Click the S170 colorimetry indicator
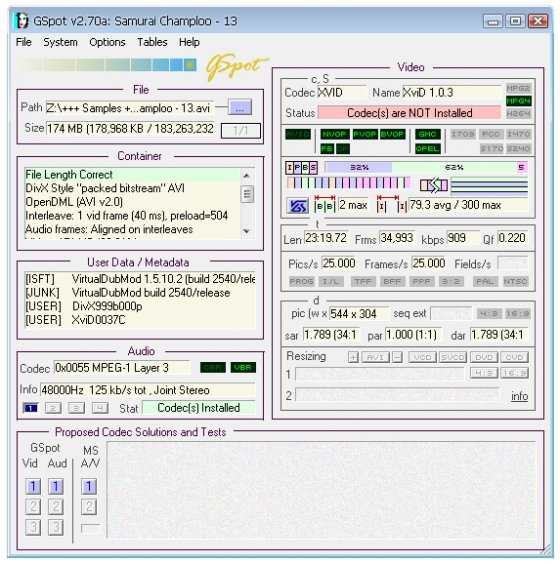The width and height of the screenshot is (560, 563). [x=491, y=148]
